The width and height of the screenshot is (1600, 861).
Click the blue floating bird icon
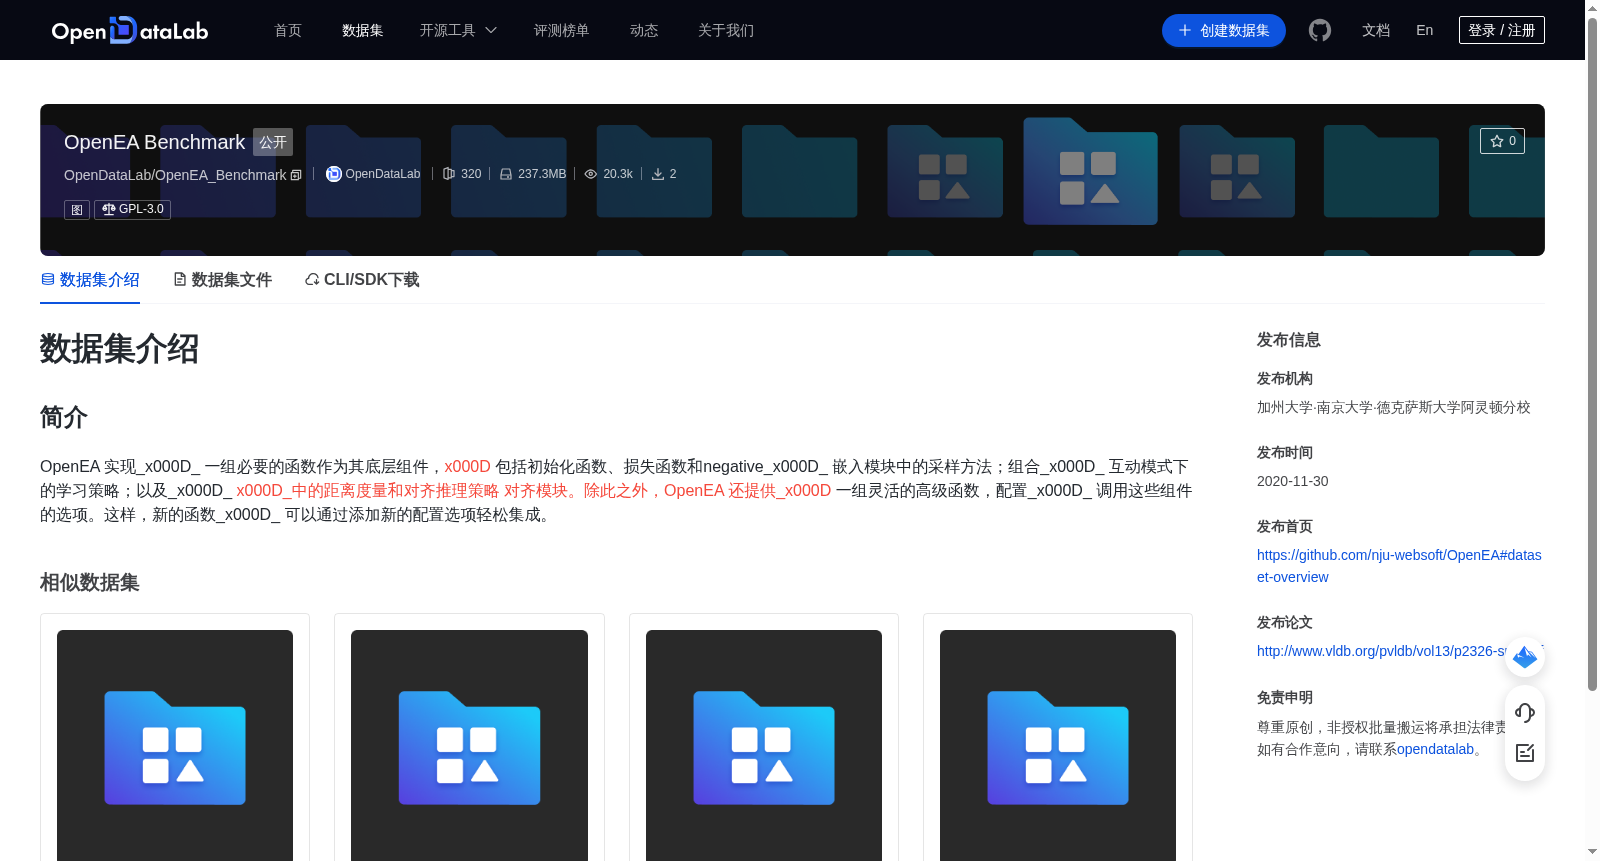click(1525, 657)
